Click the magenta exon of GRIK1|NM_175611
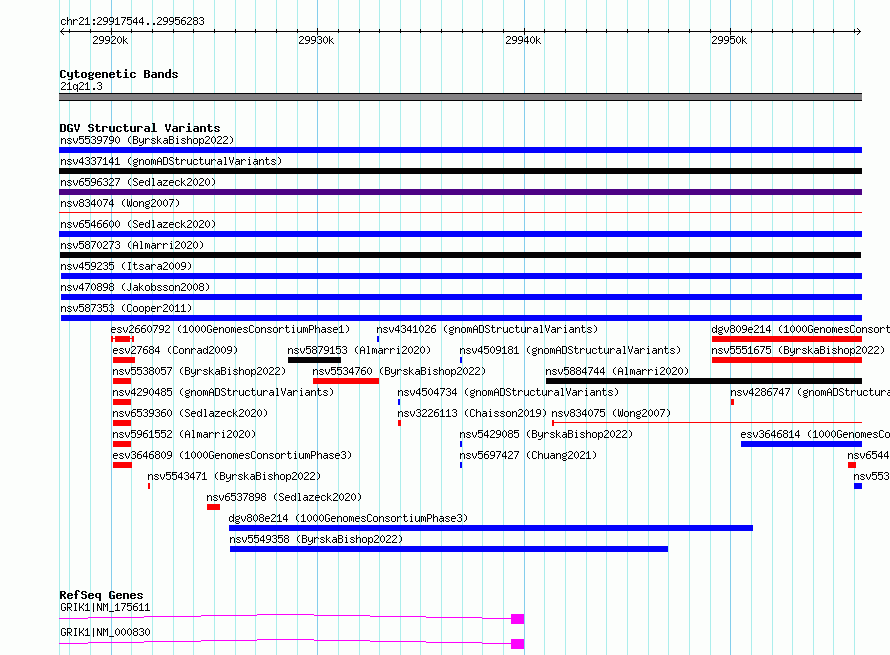This screenshot has width=890, height=655. click(517, 619)
